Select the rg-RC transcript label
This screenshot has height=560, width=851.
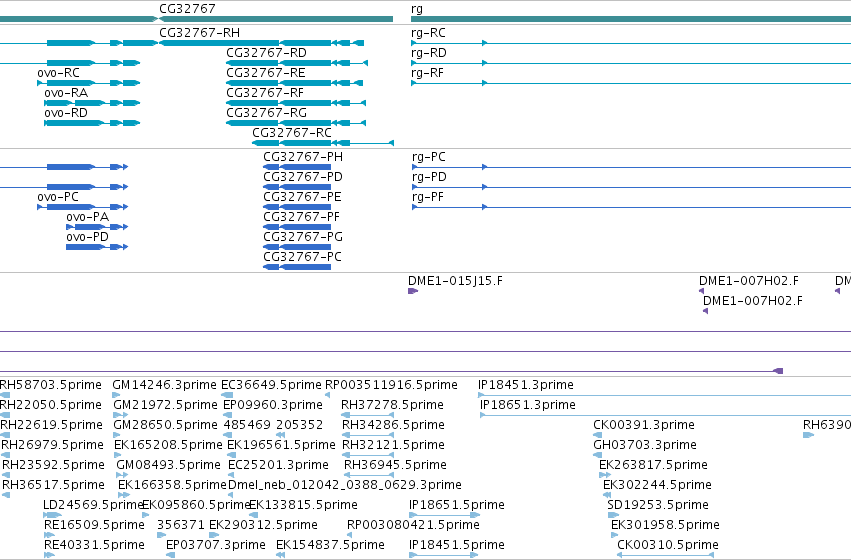pos(428,33)
